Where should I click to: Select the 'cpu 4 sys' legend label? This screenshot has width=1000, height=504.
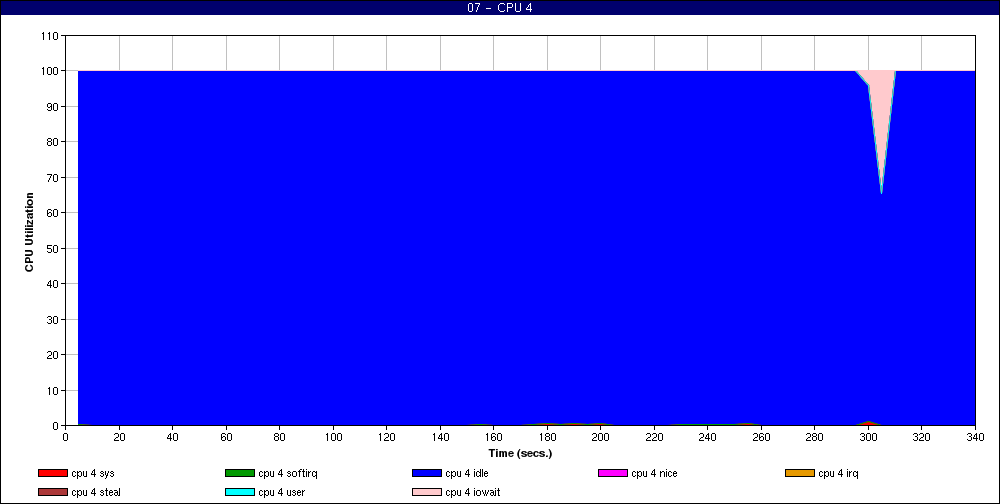pos(93,473)
